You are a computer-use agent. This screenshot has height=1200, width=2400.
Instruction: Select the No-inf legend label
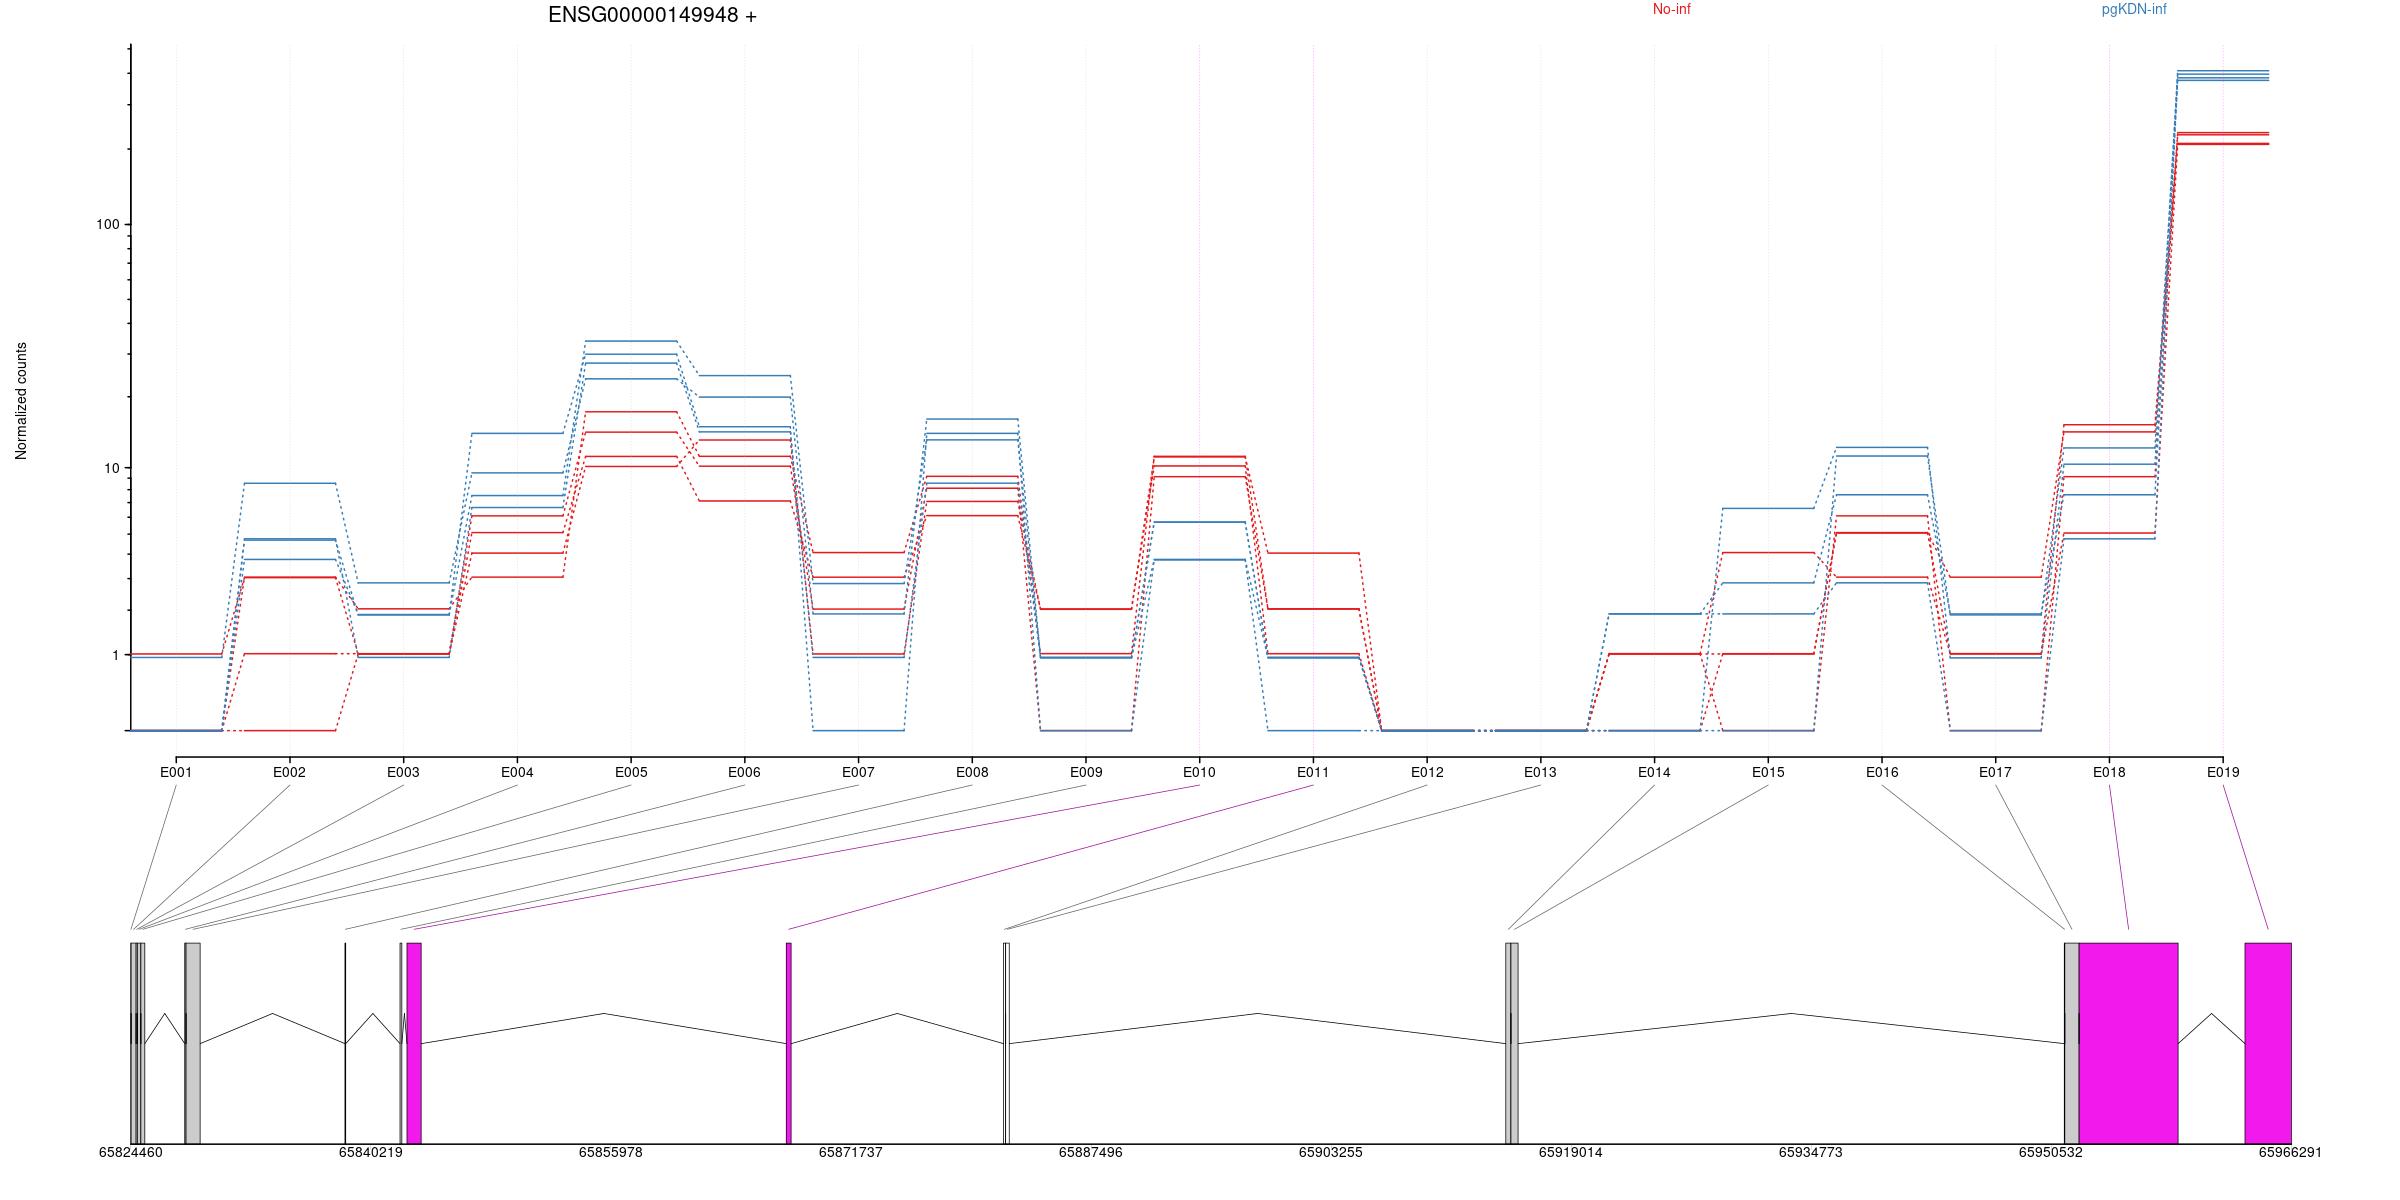point(1671,9)
